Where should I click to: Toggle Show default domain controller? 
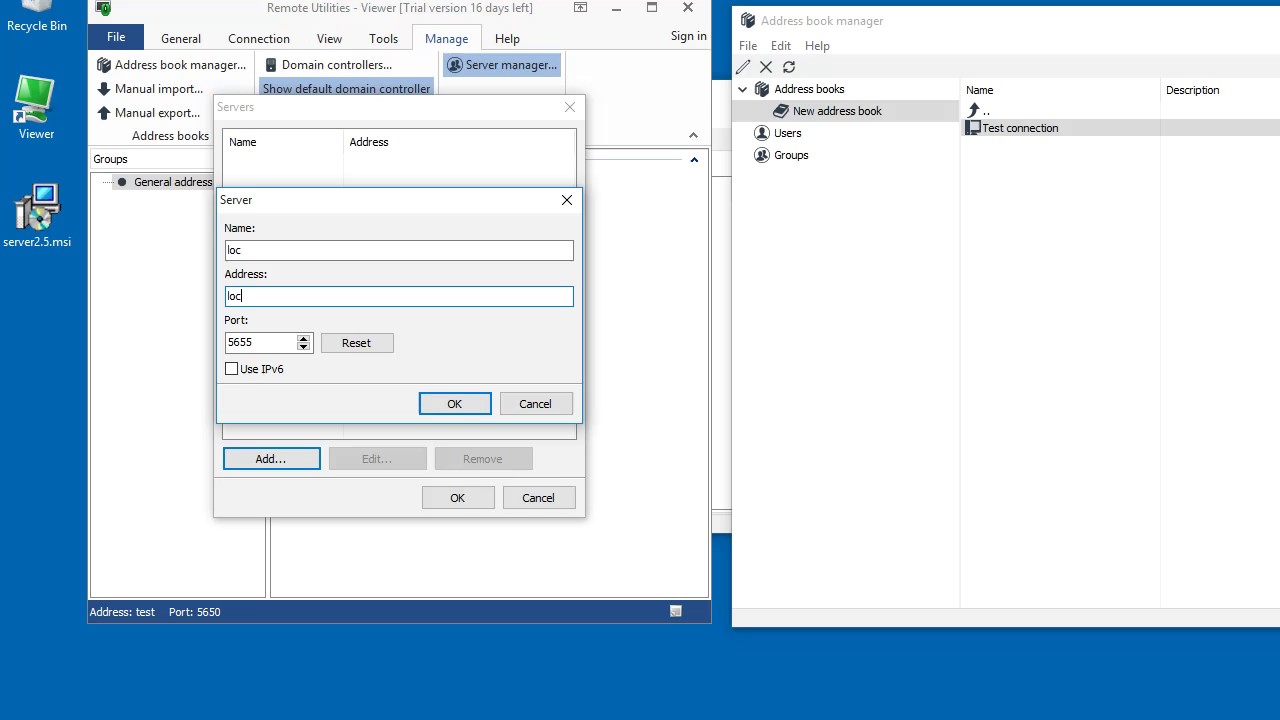click(346, 89)
